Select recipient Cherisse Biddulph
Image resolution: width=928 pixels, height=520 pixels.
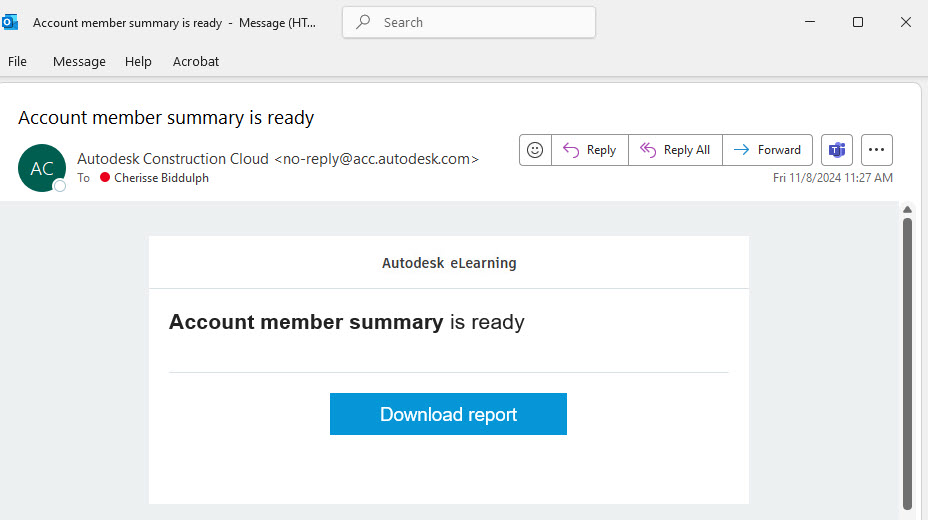(x=161, y=178)
